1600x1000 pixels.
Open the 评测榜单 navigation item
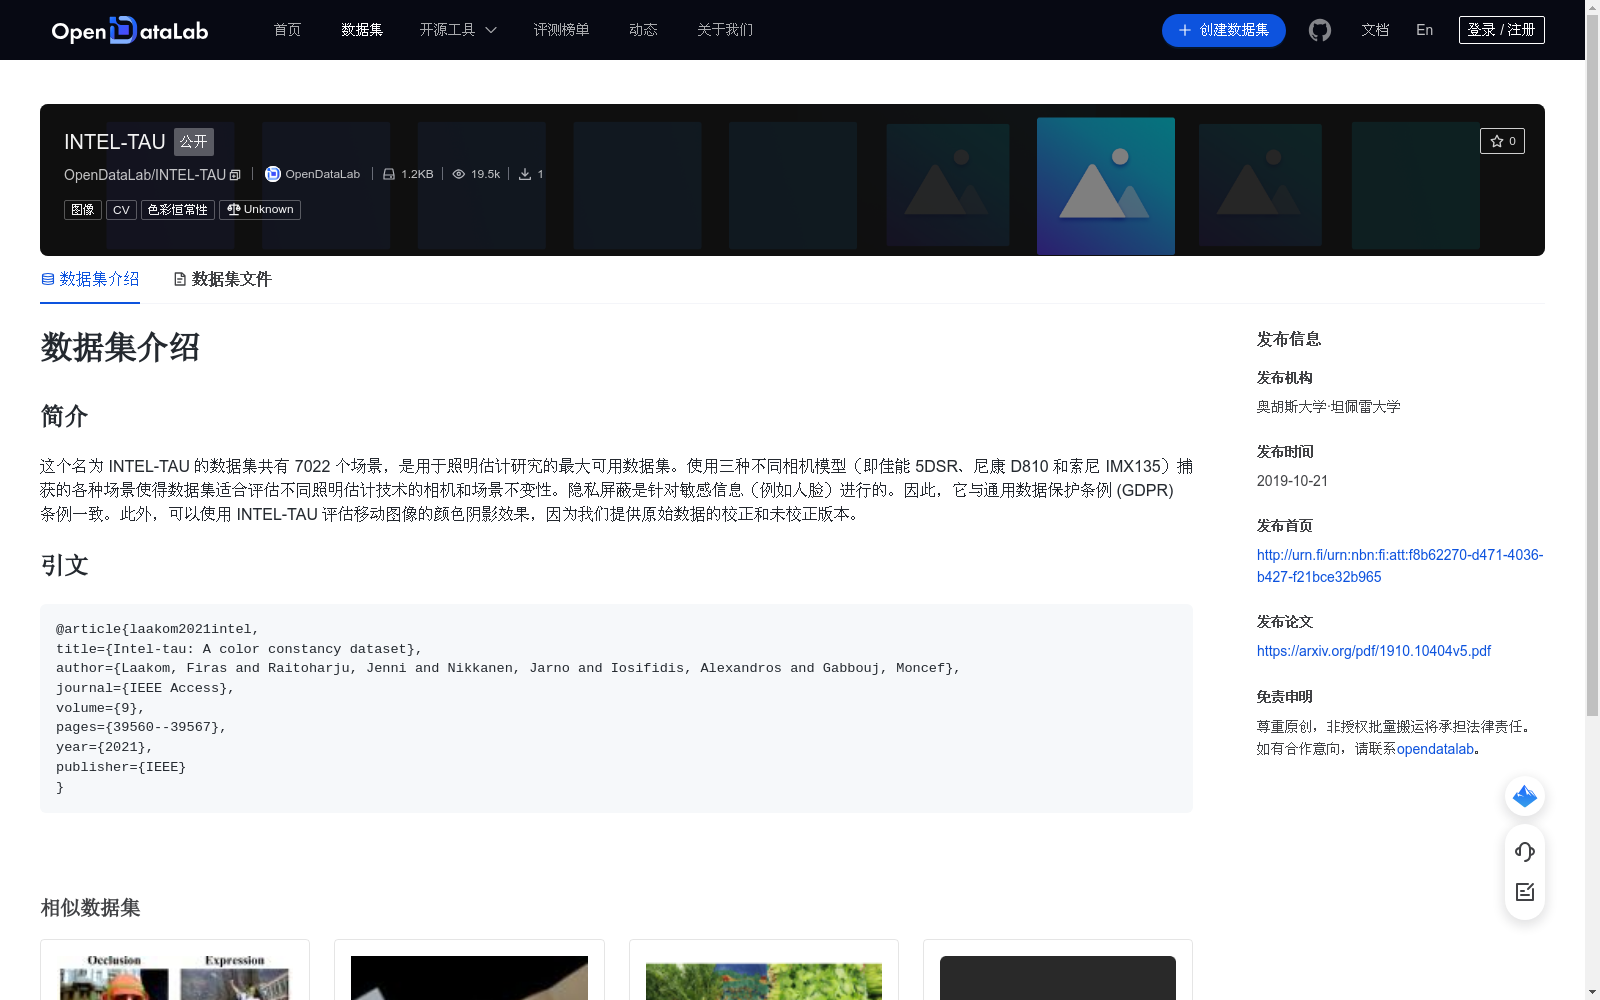561,30
